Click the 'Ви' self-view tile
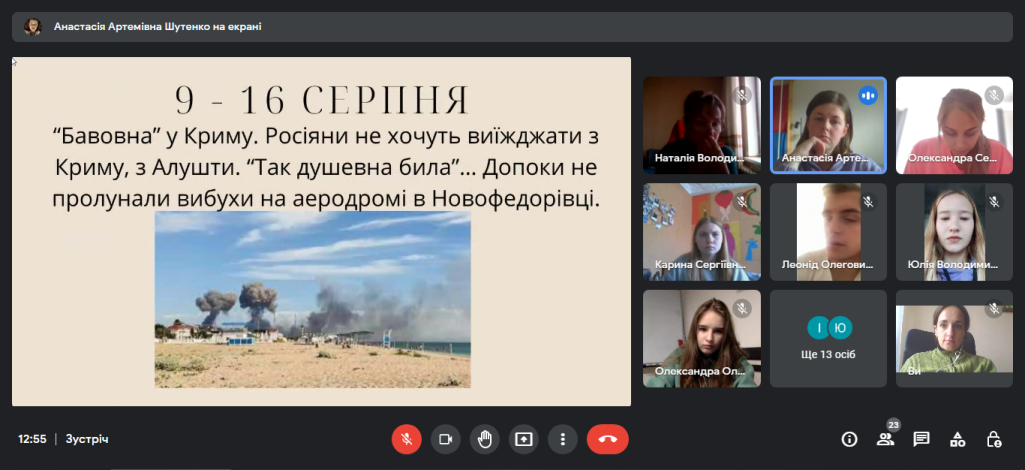 click(x=954, y=339)
